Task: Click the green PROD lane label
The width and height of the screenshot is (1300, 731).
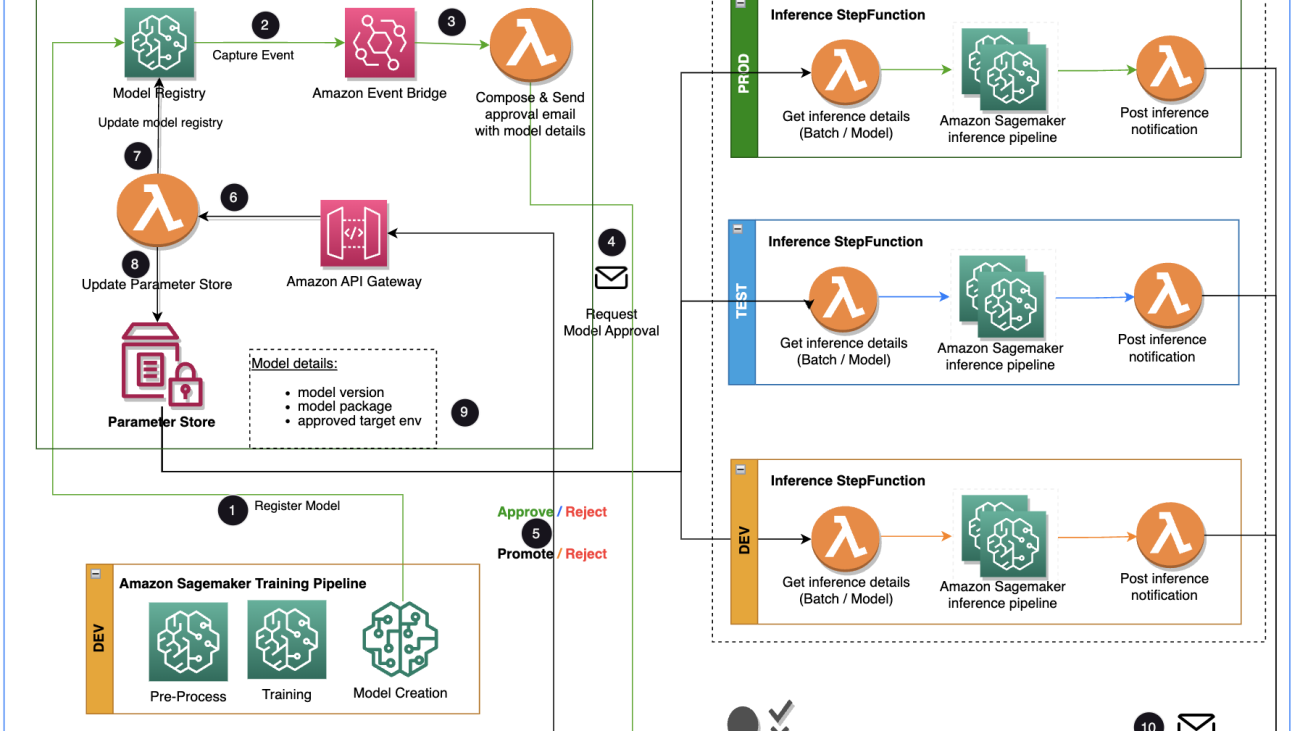Action: 743,75
